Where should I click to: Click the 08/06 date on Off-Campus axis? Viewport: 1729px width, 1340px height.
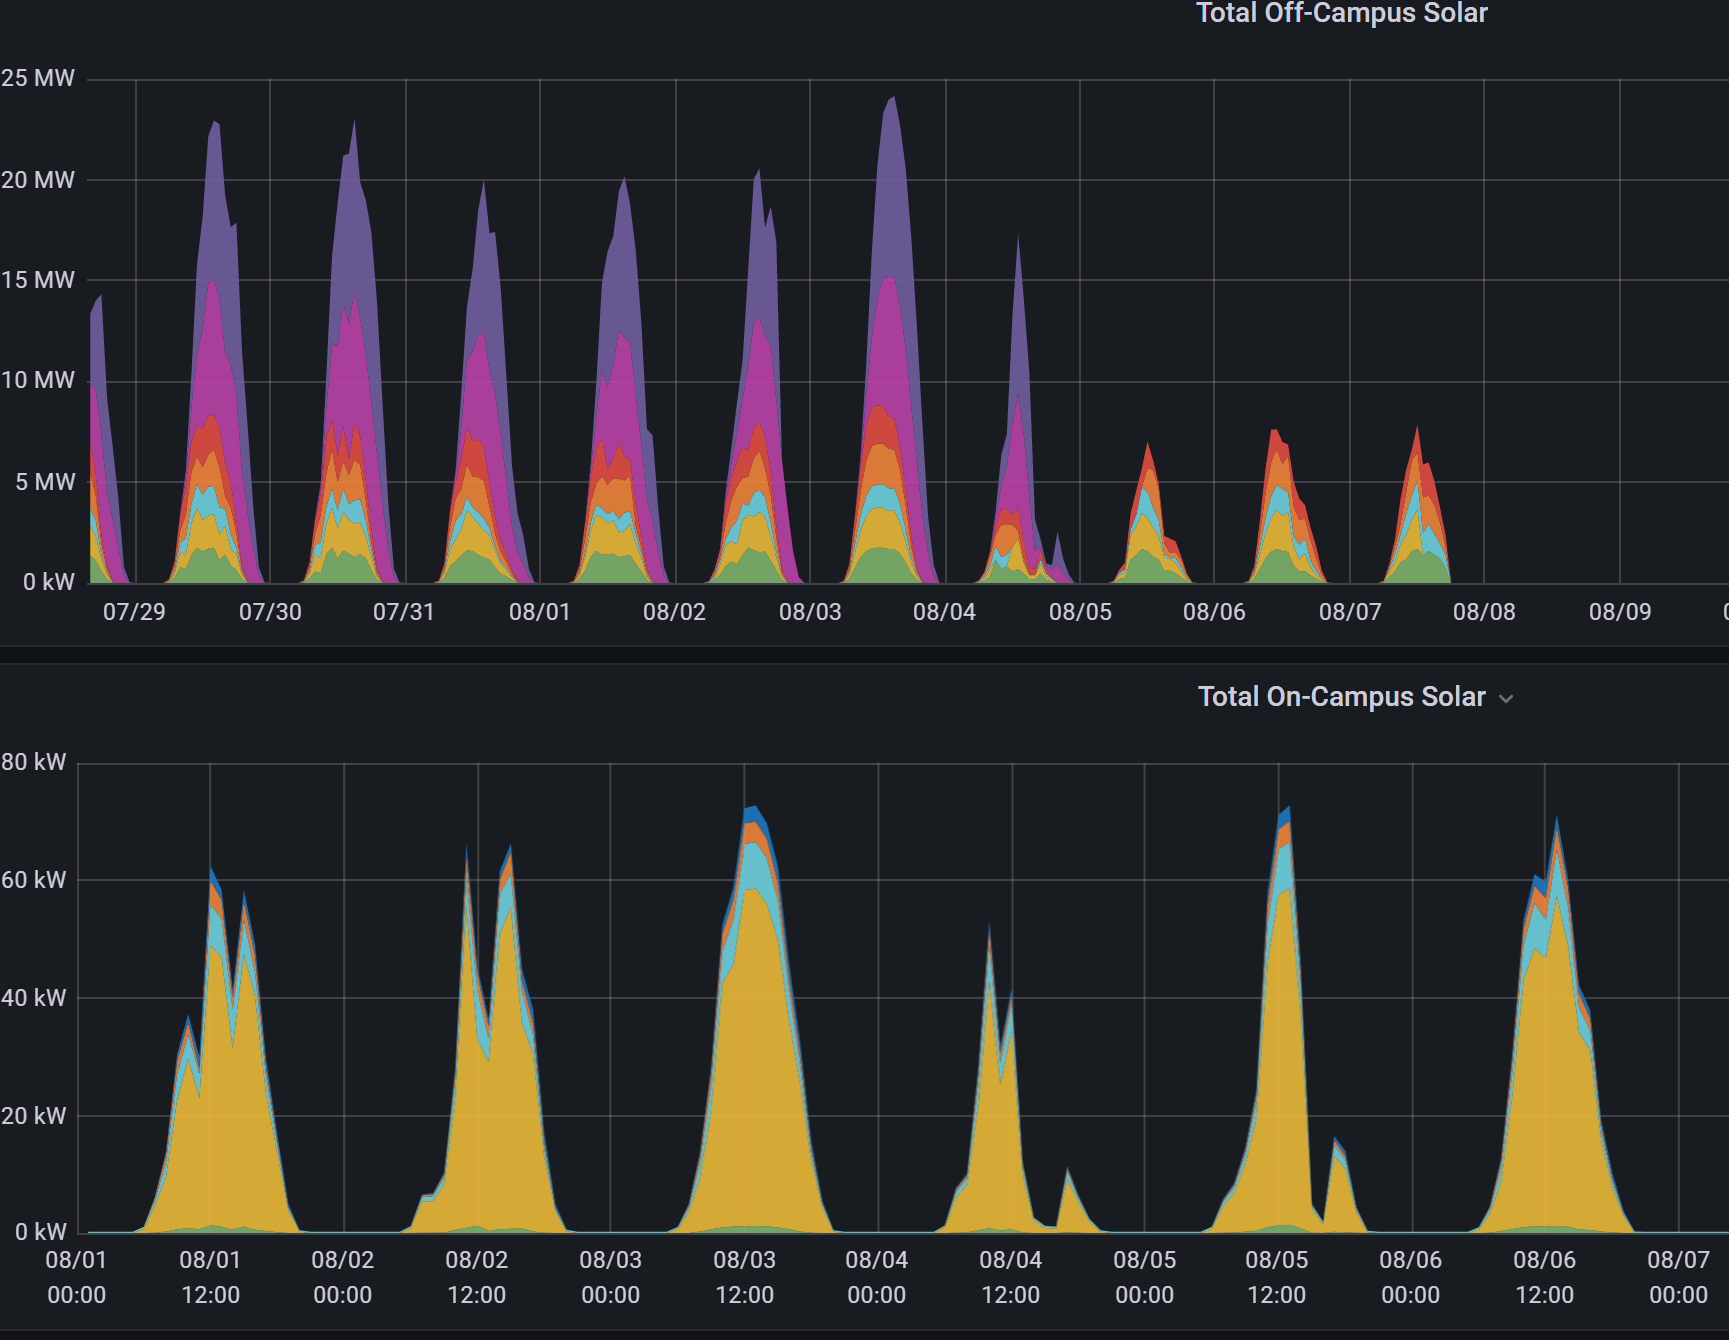(1214, 612)
